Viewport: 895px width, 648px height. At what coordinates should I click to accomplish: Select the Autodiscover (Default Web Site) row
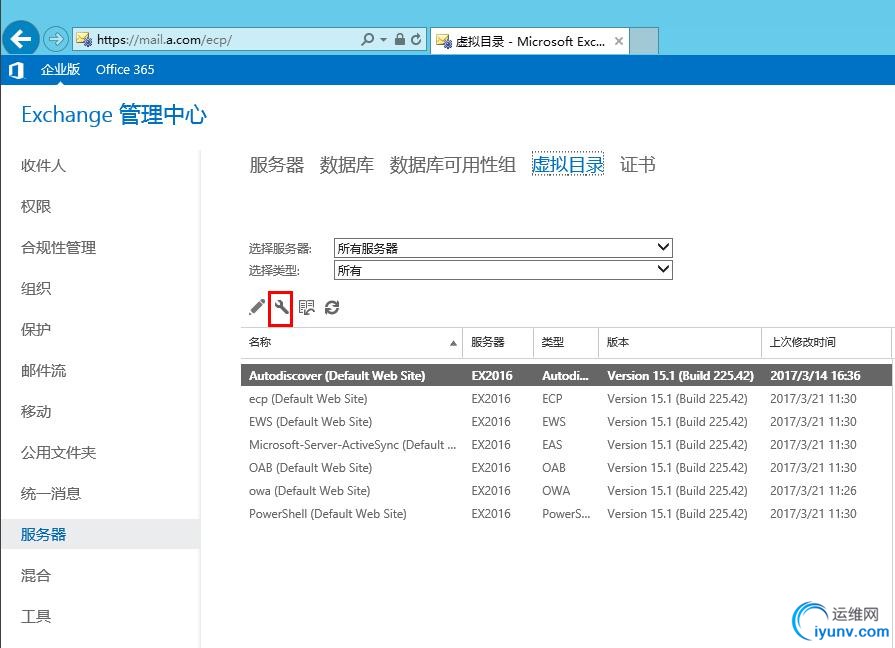pyautogui.click(x=566, y=376)
